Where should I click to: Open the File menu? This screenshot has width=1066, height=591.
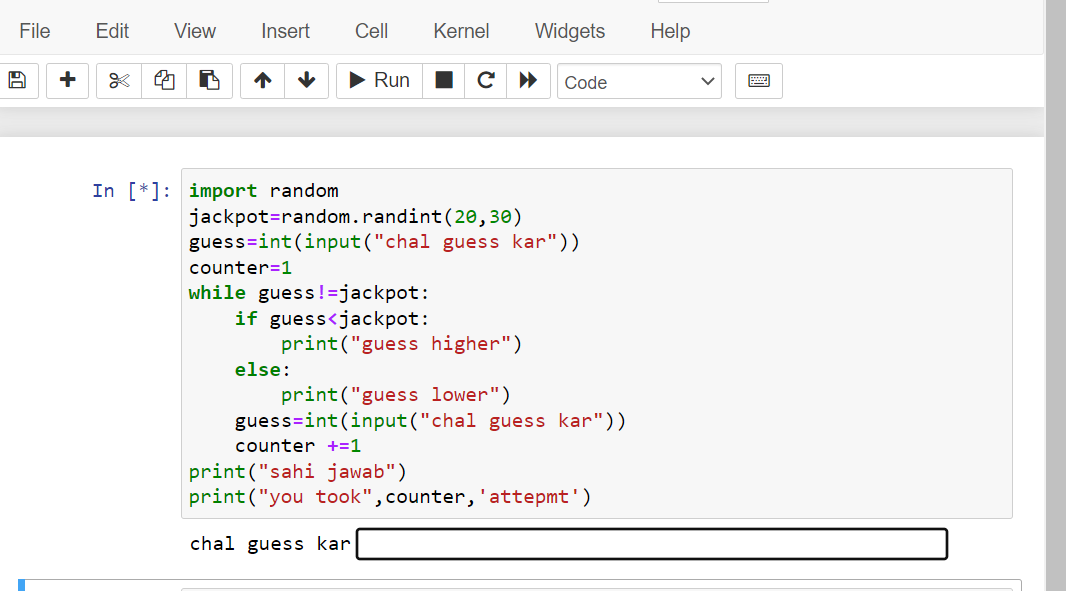click(x=35, y=31)
